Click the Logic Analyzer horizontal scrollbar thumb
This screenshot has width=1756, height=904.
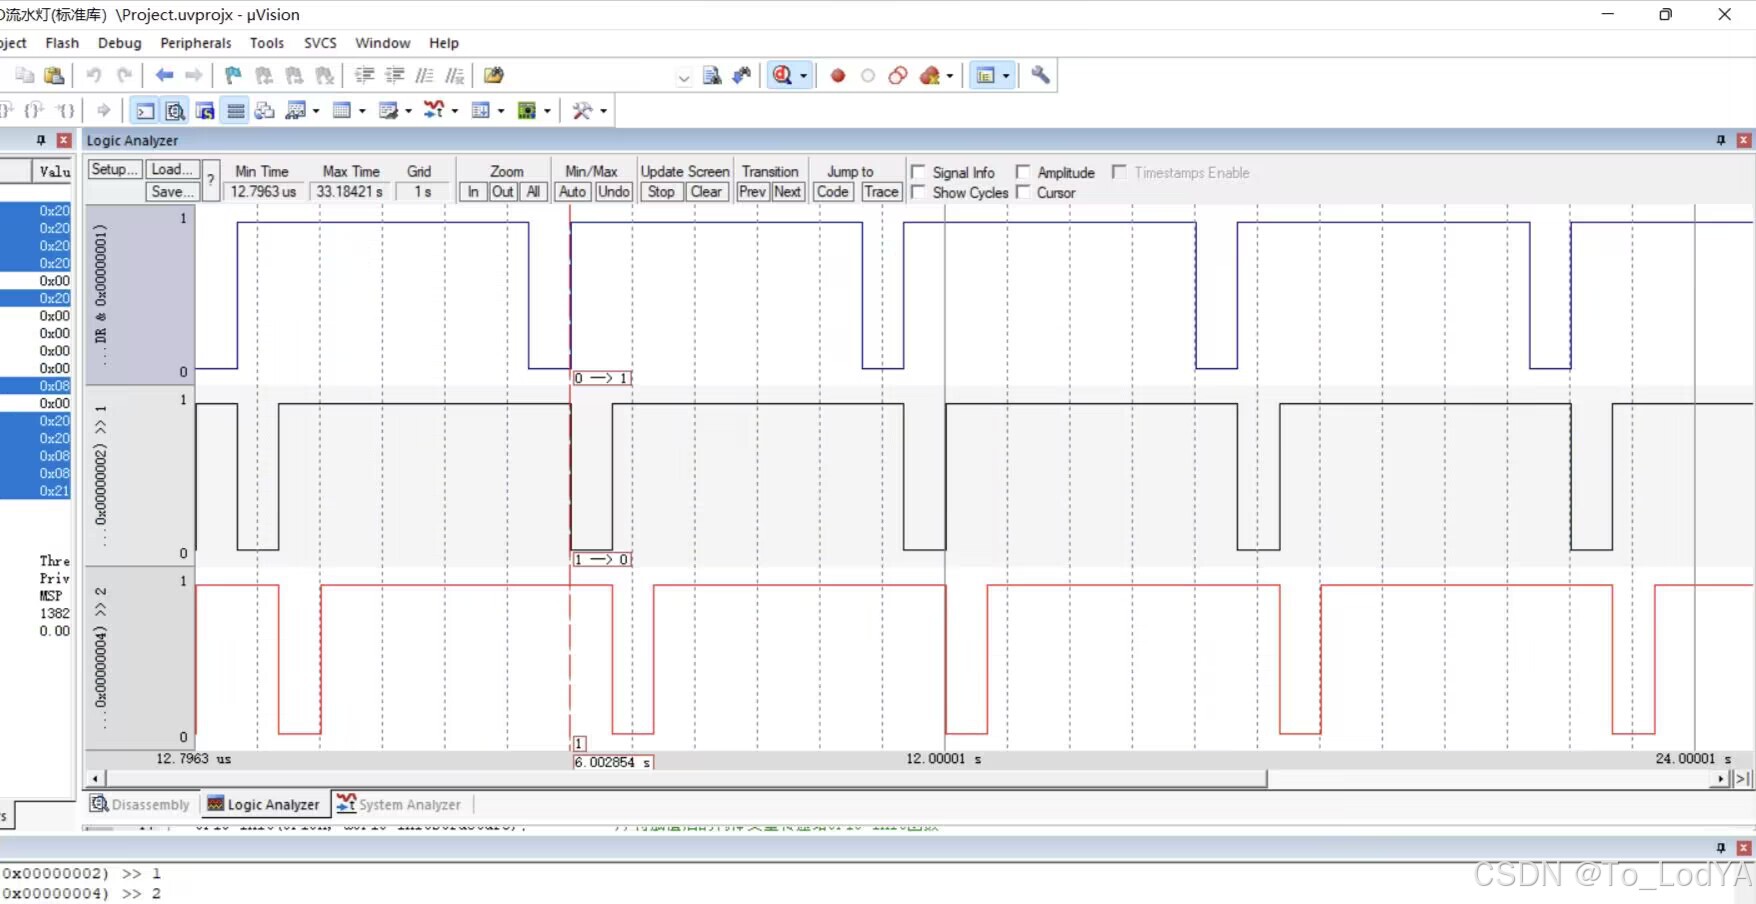[686, 779]
